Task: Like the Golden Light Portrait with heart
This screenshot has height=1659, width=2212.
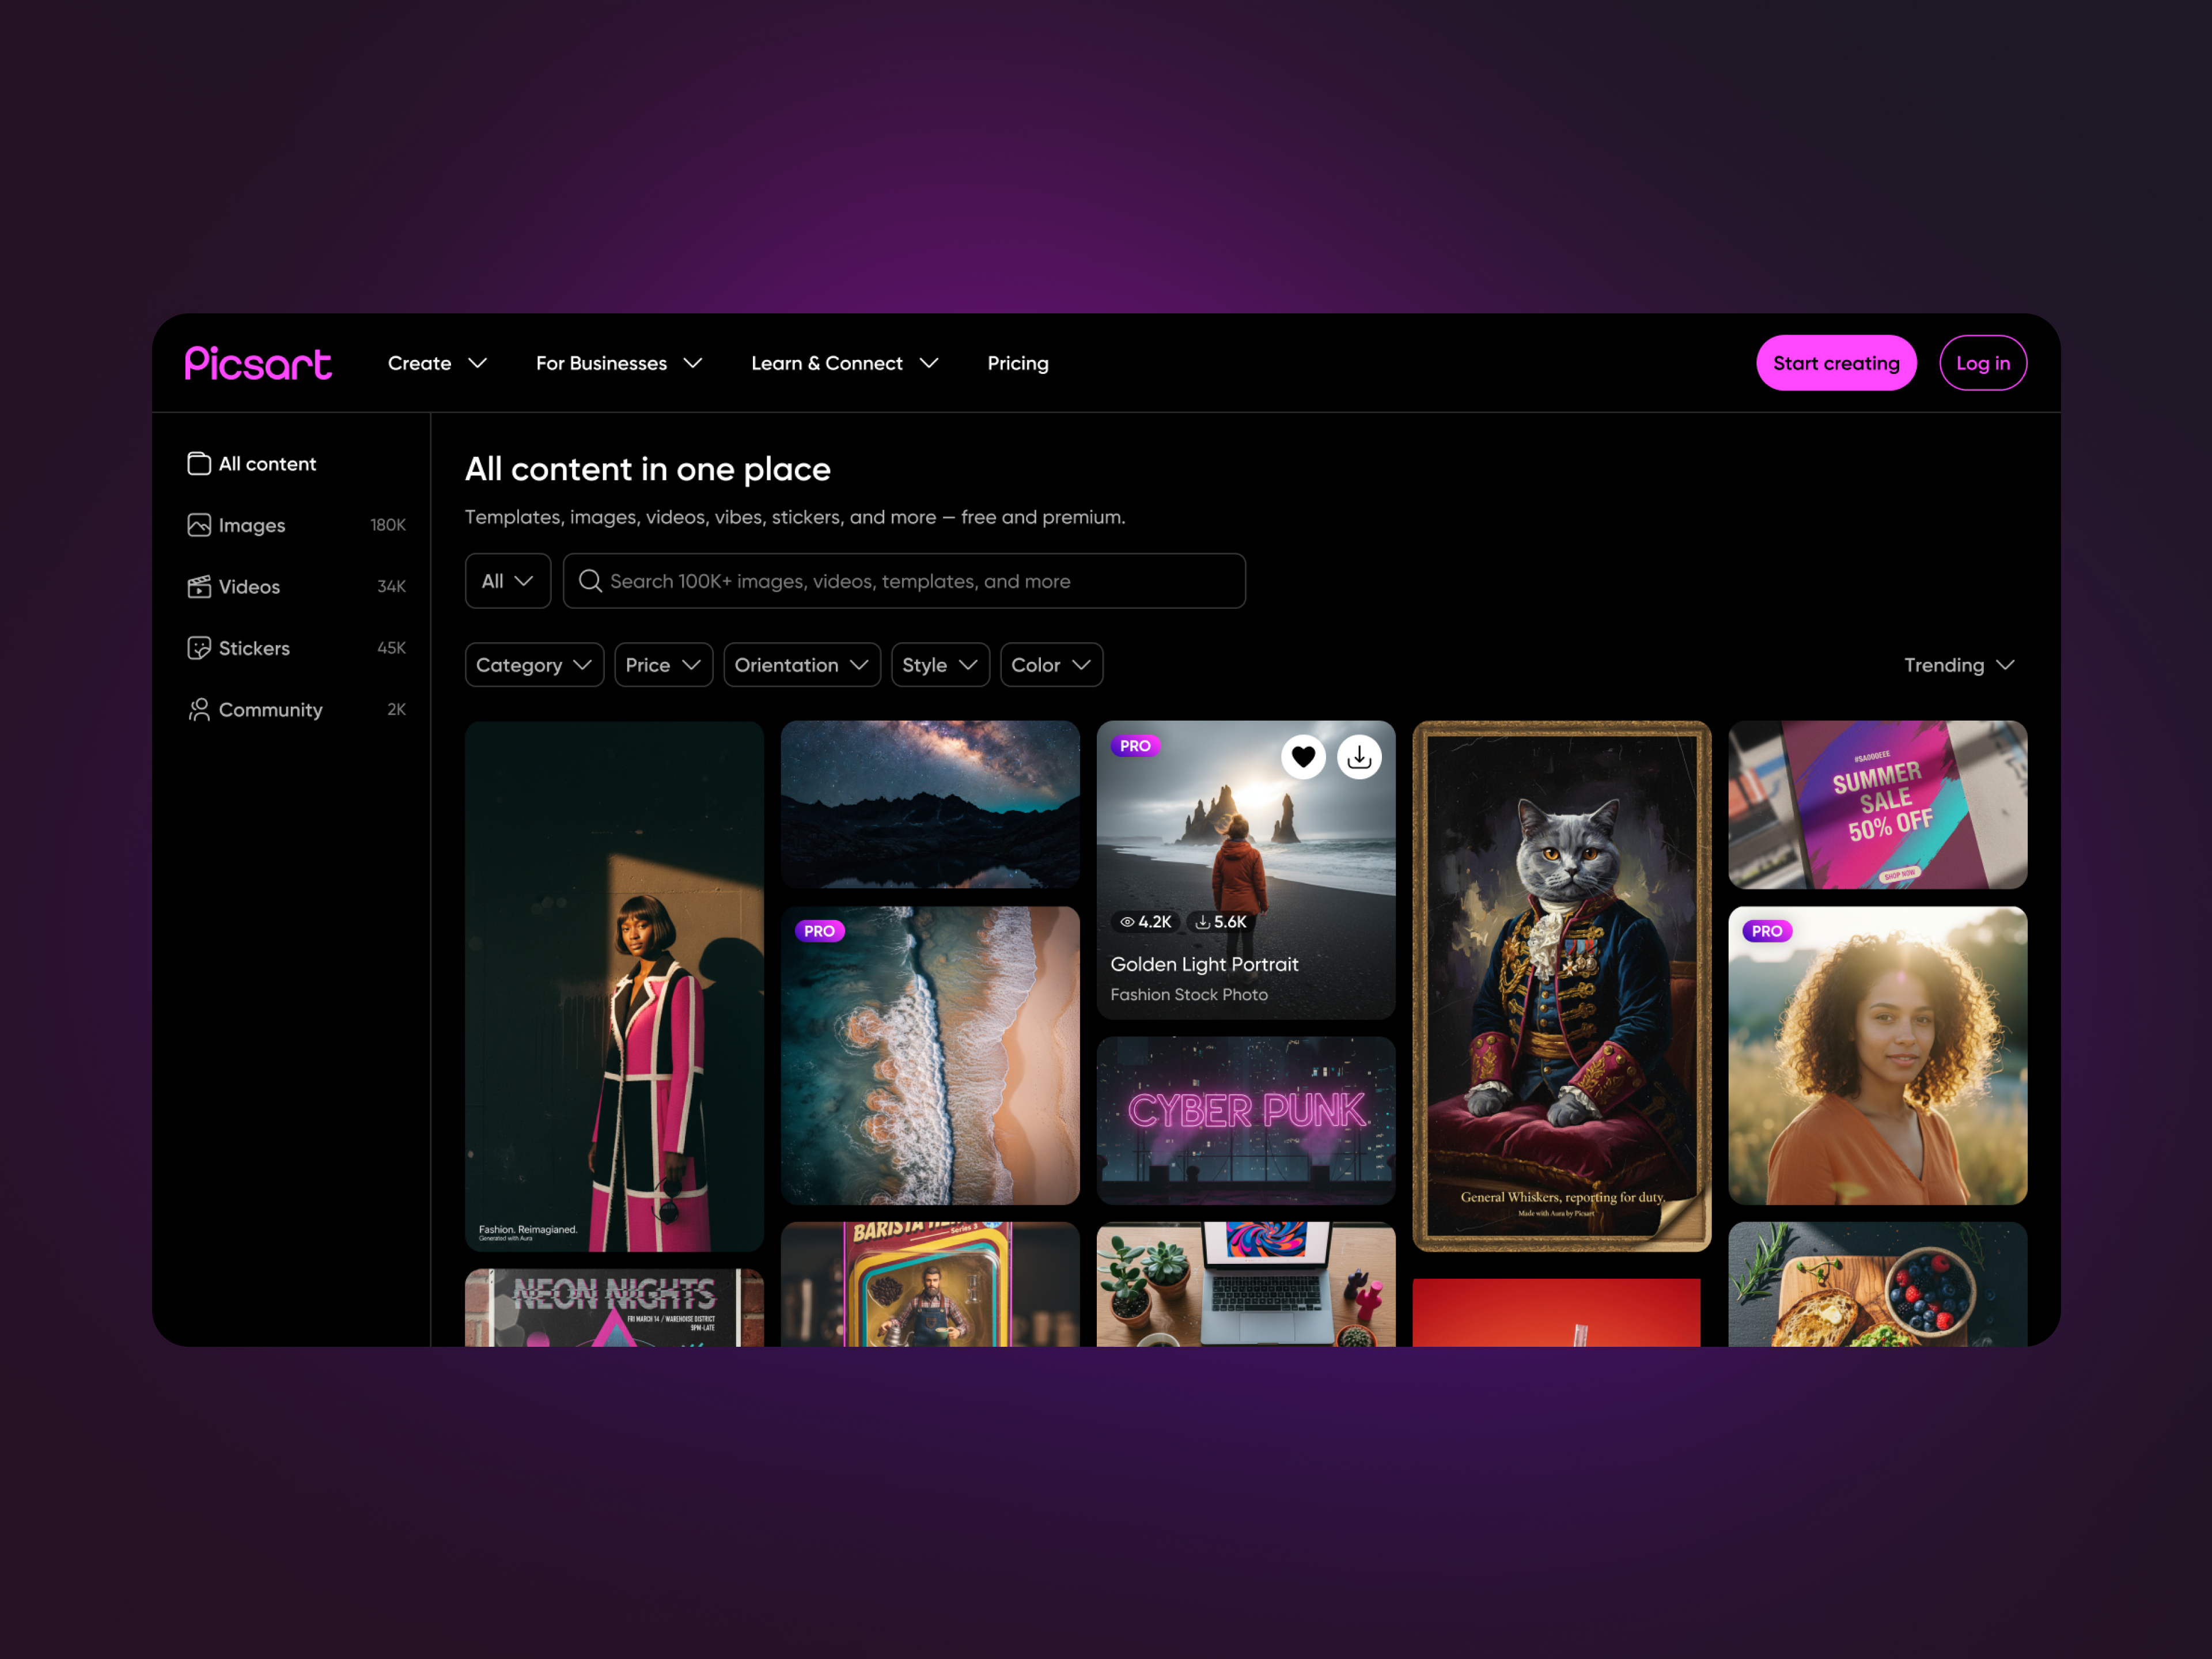Action: [x=1303, y=757]
